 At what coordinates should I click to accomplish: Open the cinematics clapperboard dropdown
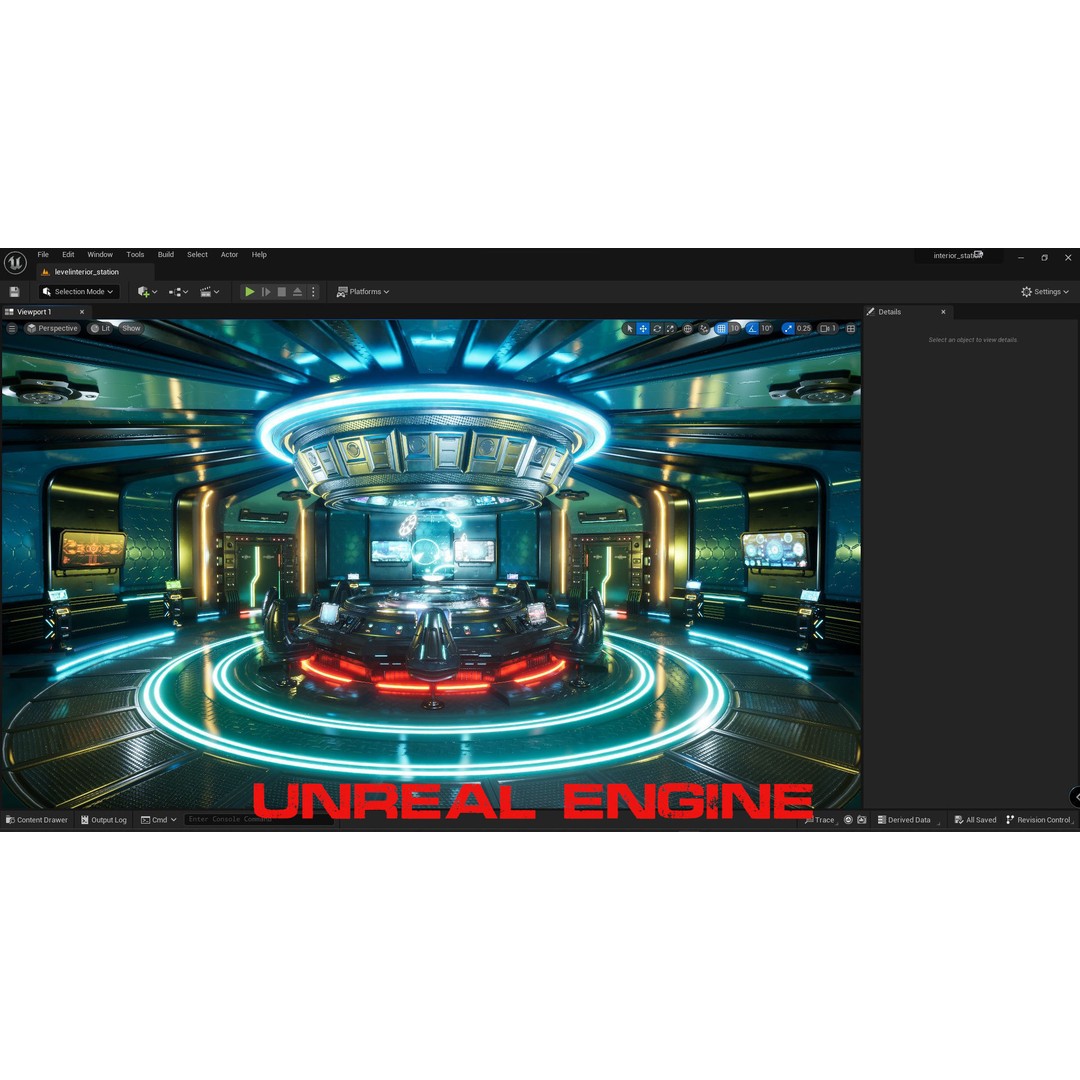click(209, 292)
